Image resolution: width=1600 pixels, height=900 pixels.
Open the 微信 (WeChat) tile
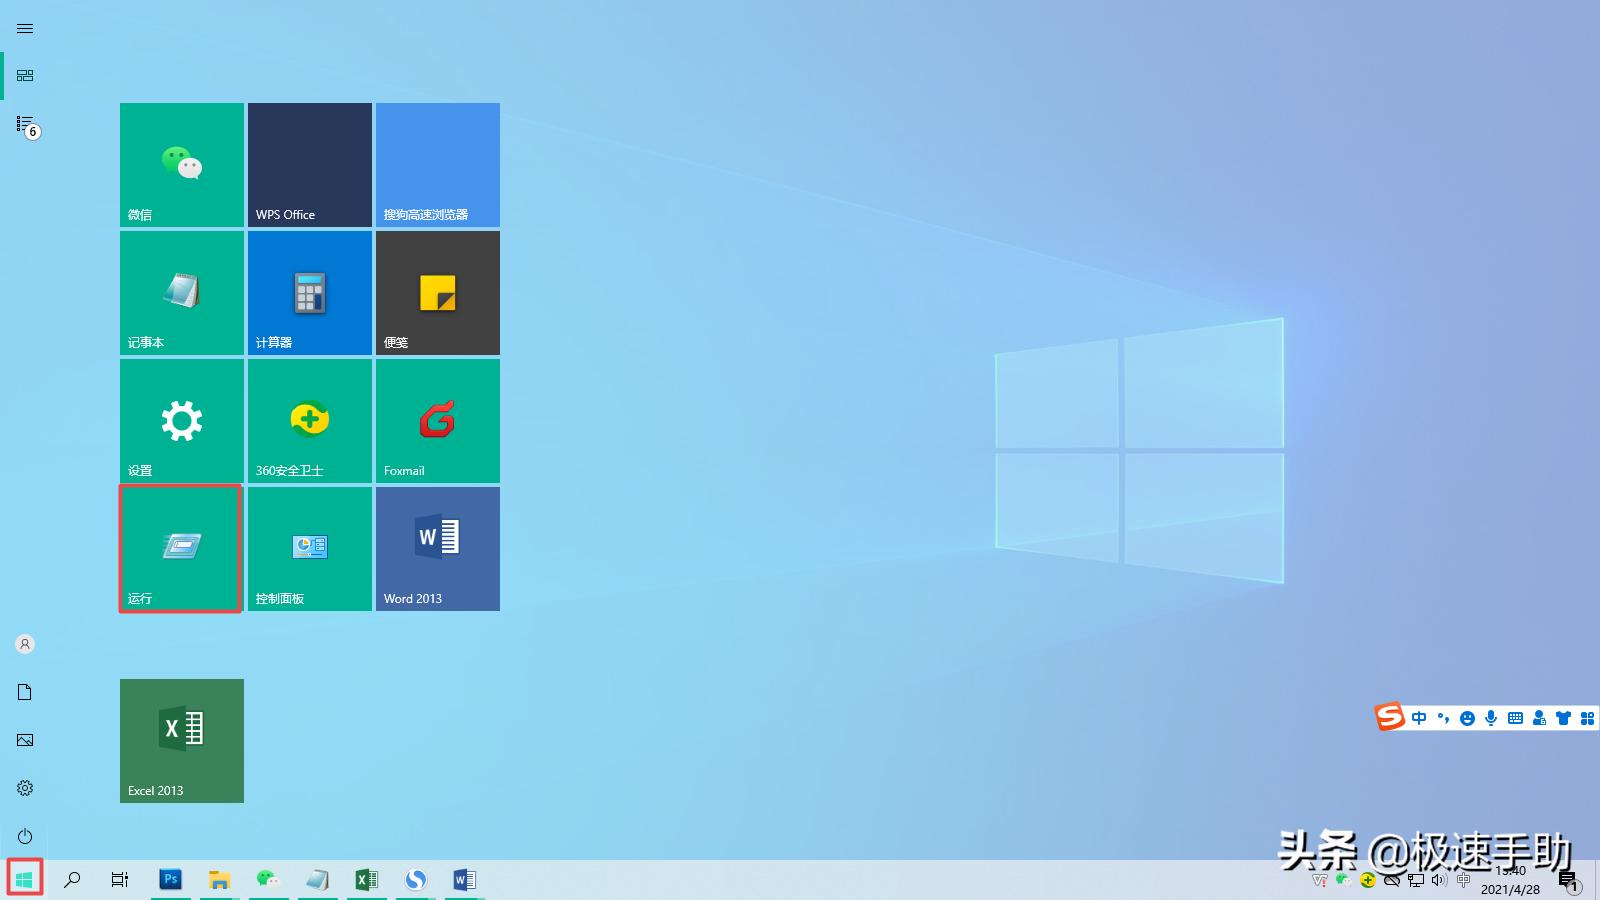click(x=182, y=165)
